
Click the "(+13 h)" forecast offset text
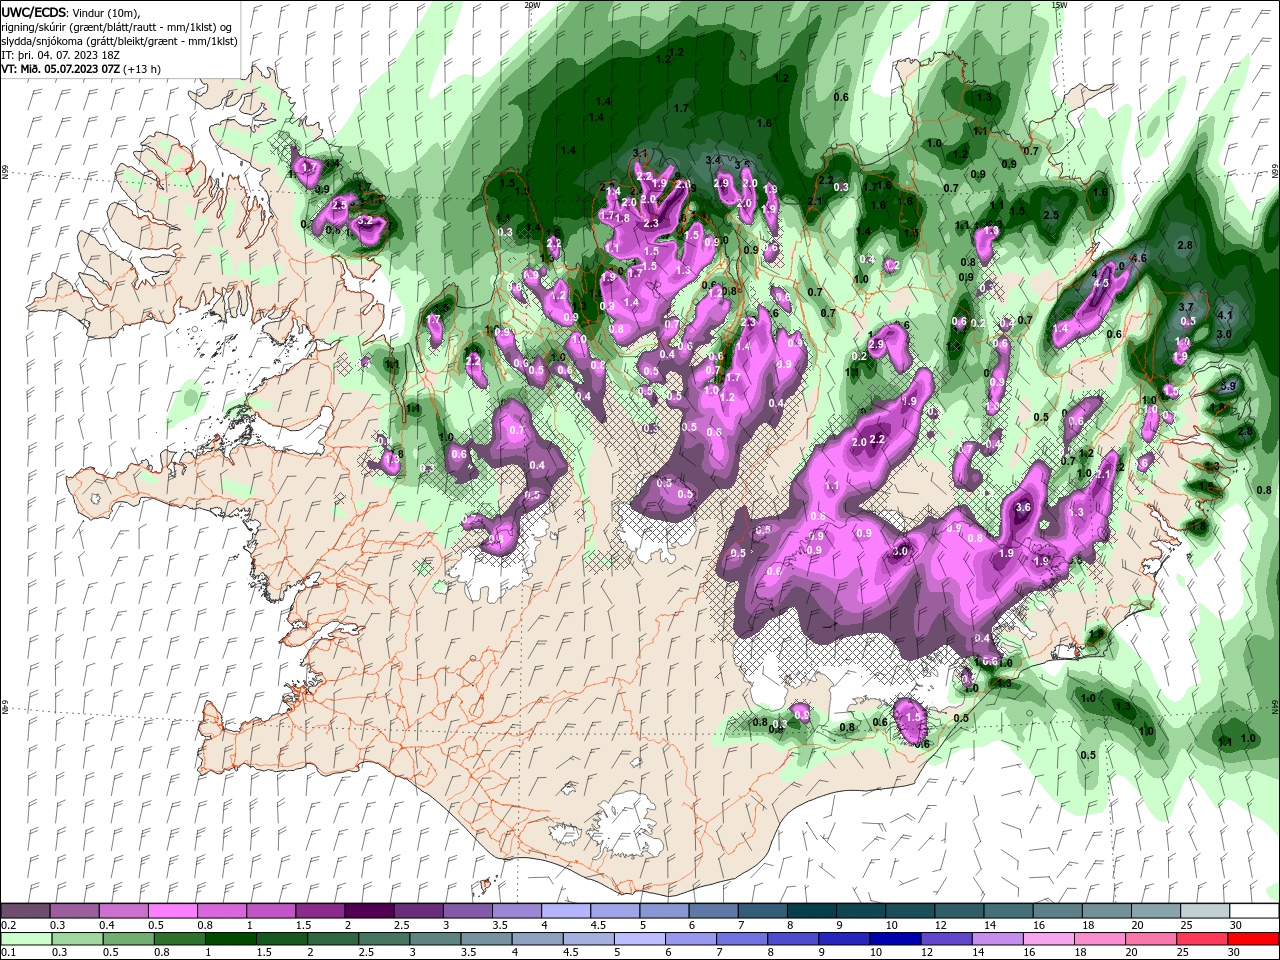pyautogui.click(x=143, y=69)
